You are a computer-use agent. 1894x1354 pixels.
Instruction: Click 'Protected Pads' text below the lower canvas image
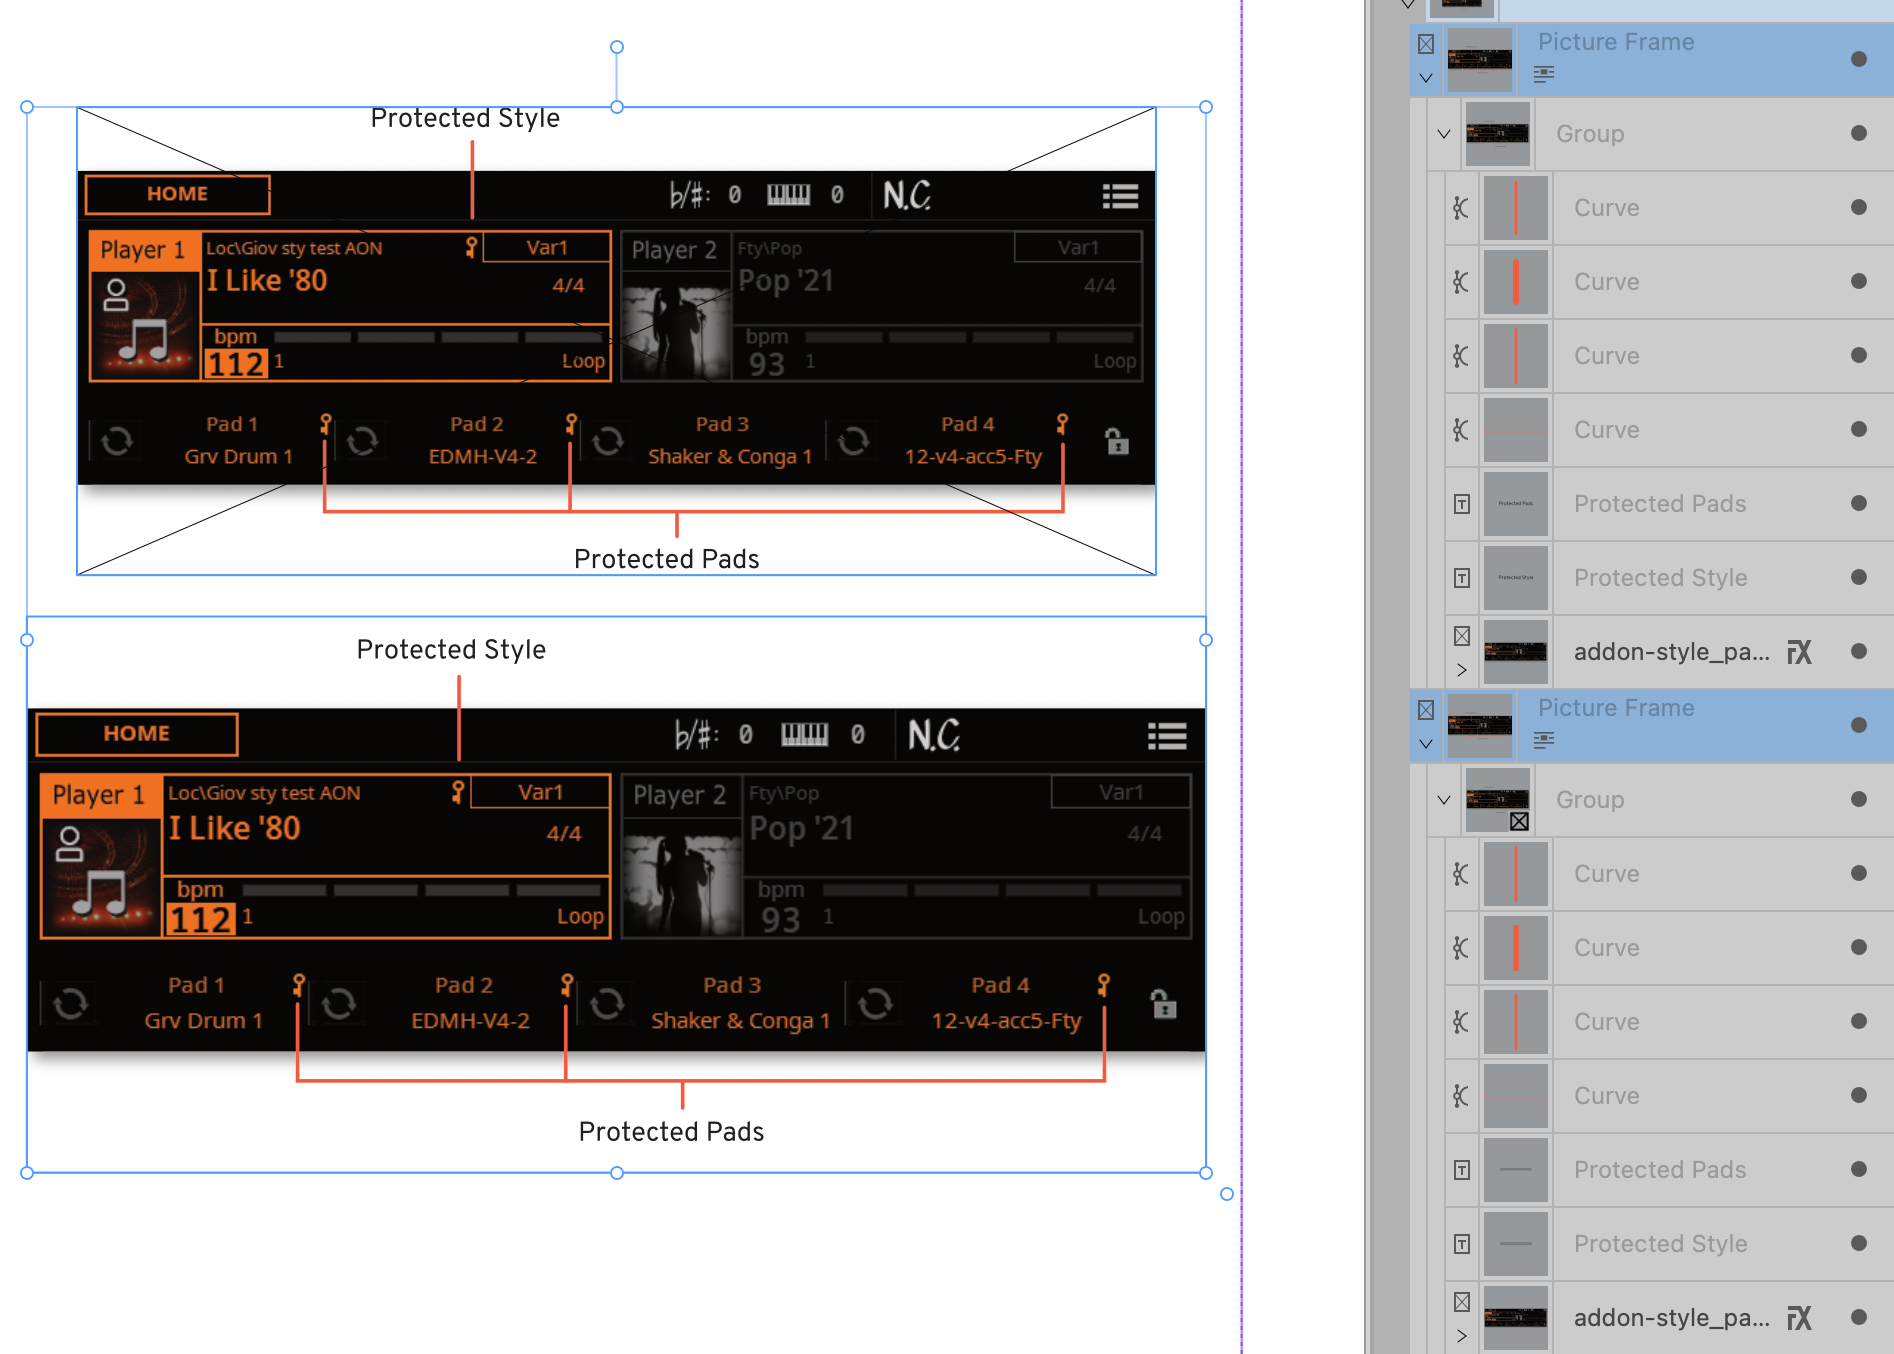pos(671,1132)
